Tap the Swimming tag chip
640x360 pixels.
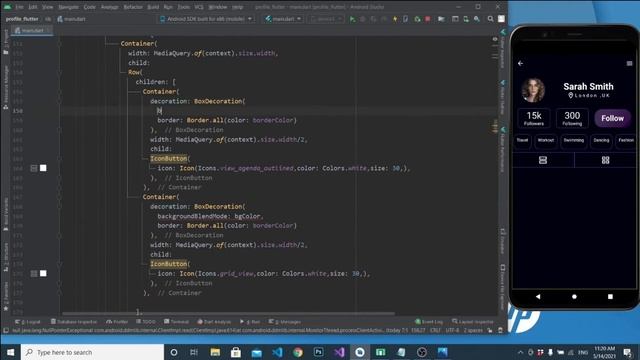573,140
